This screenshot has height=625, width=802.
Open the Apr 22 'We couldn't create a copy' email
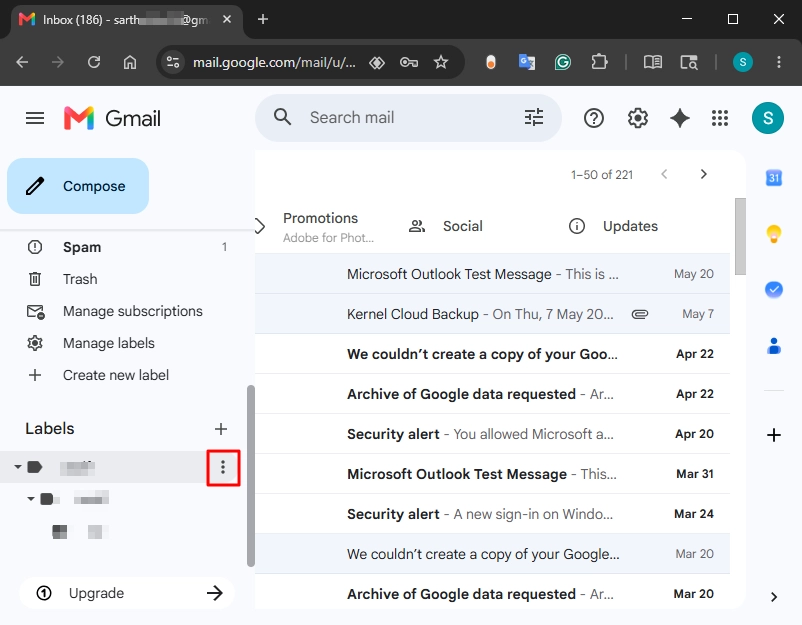[x=492, y=353]
